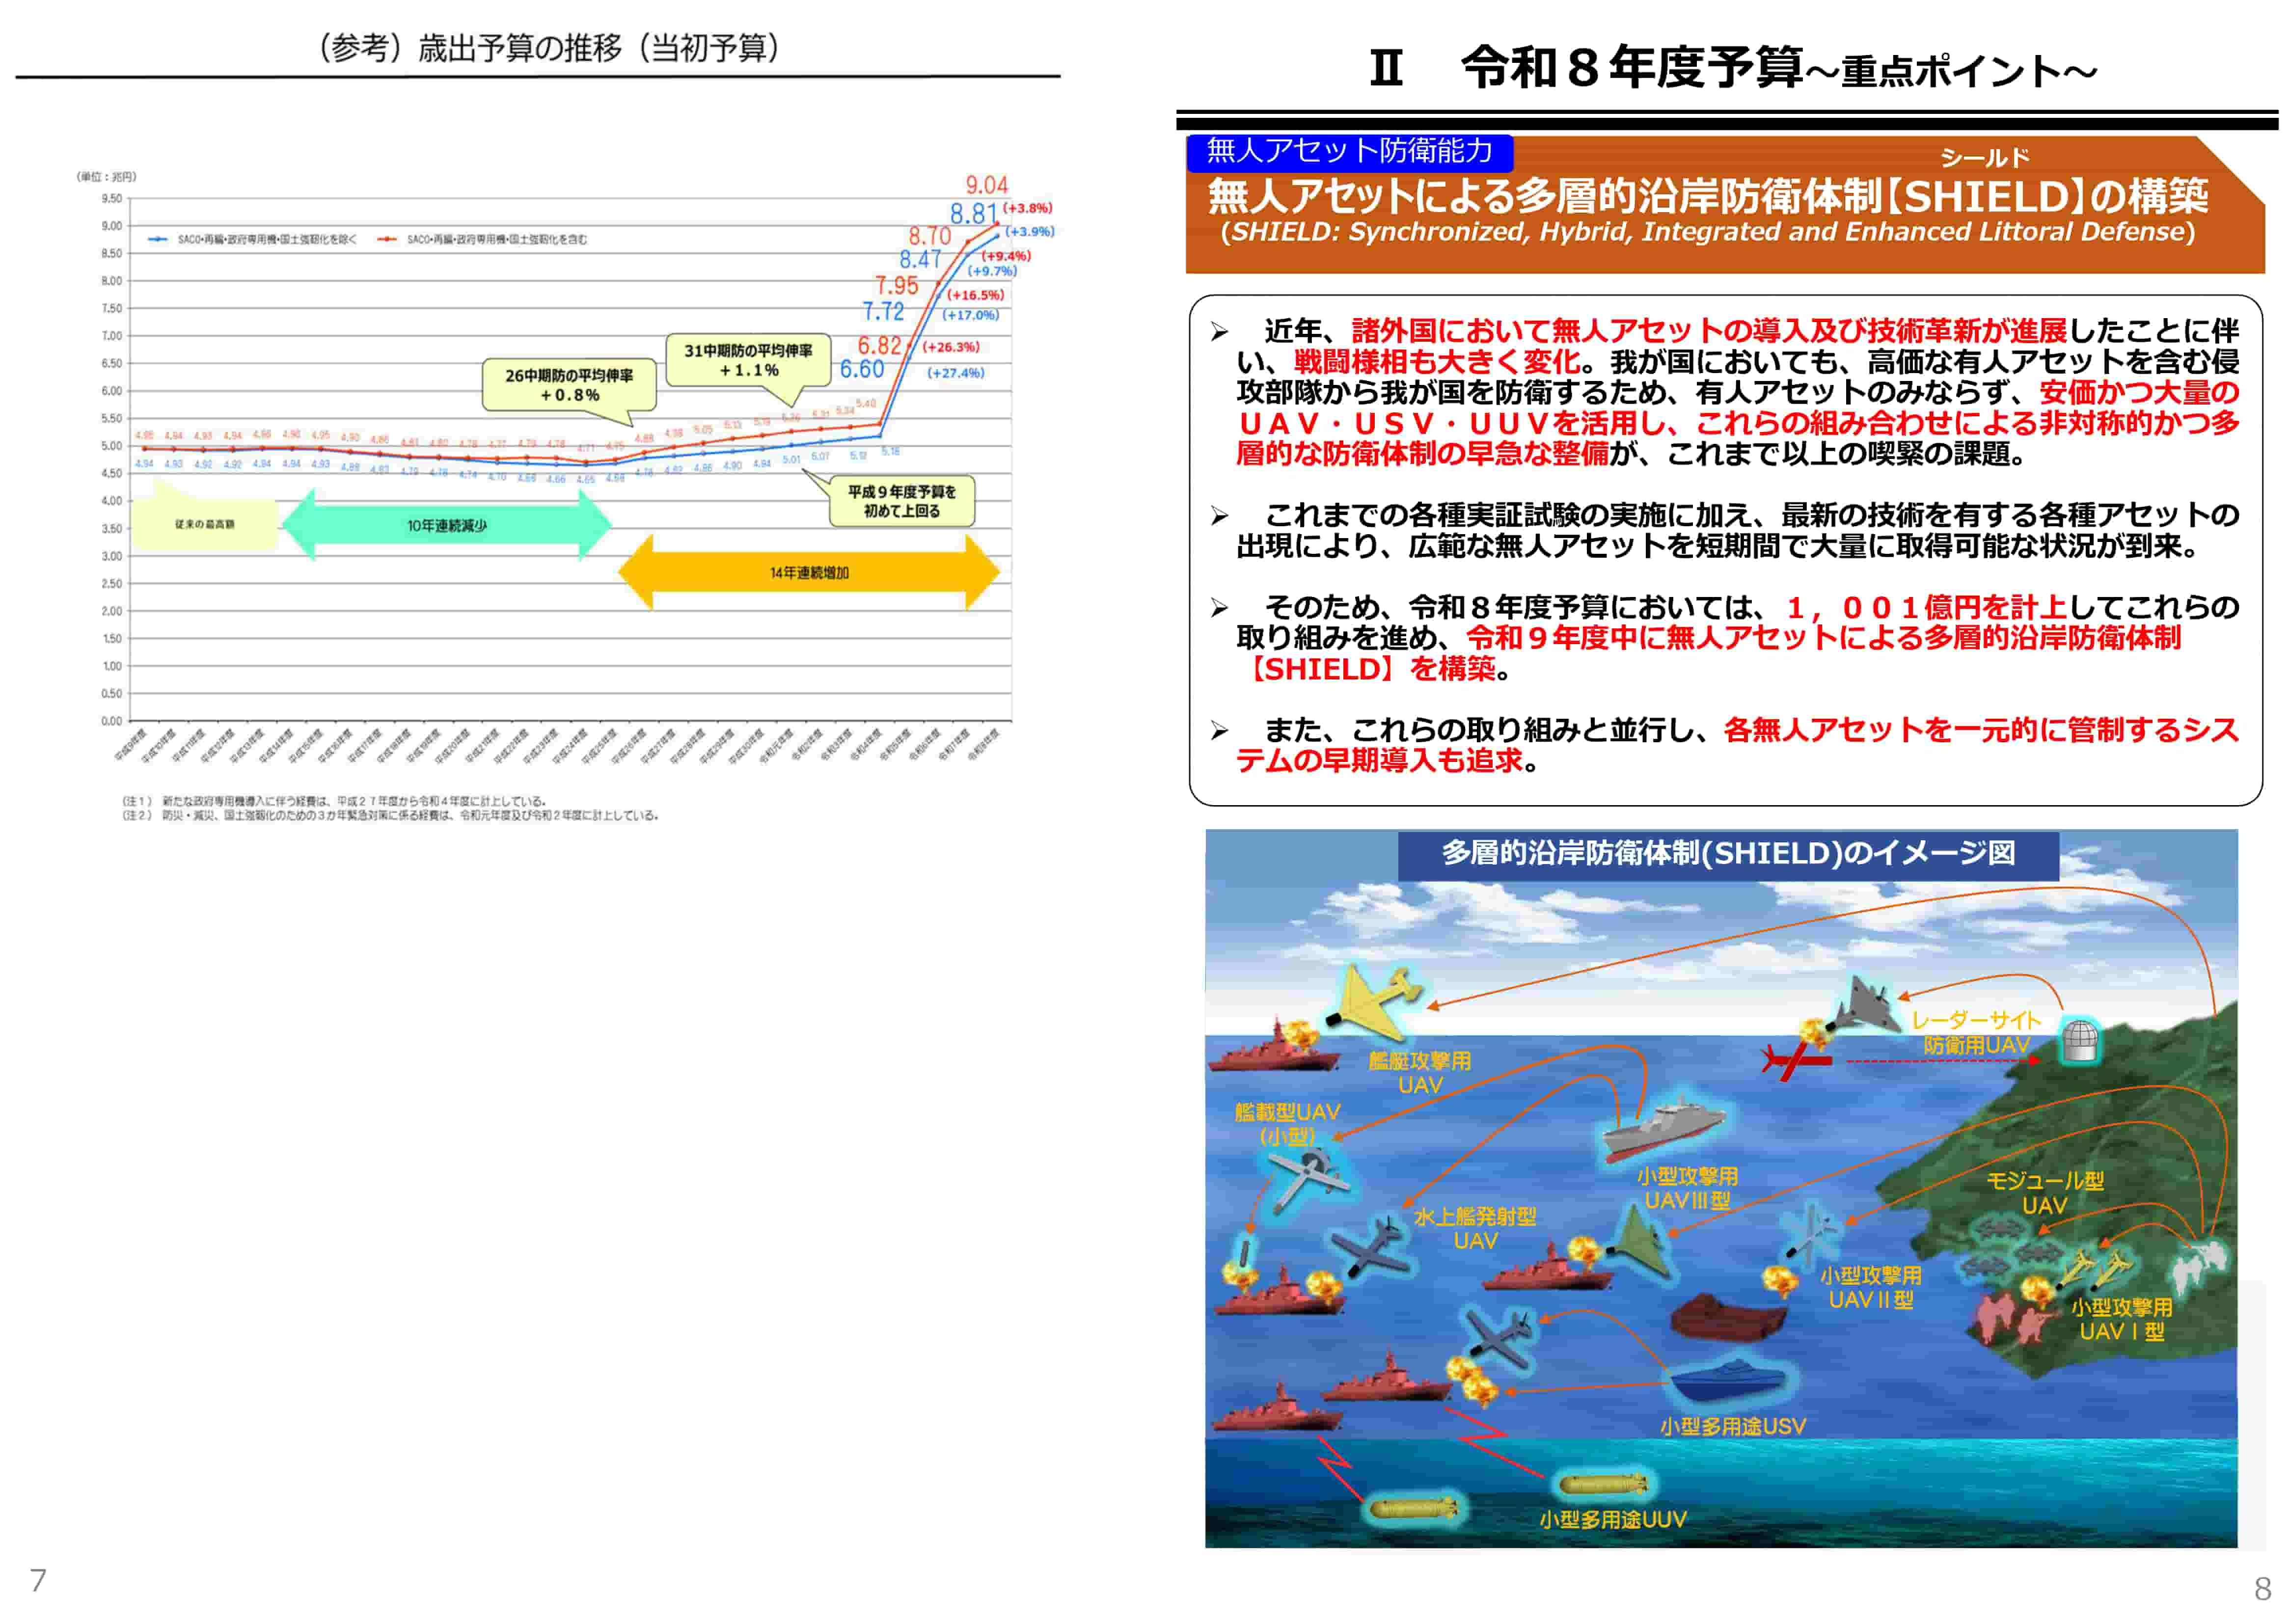
Task: Click the '31中期防の平均伸率' callout box
Action: tap(748, 360)
